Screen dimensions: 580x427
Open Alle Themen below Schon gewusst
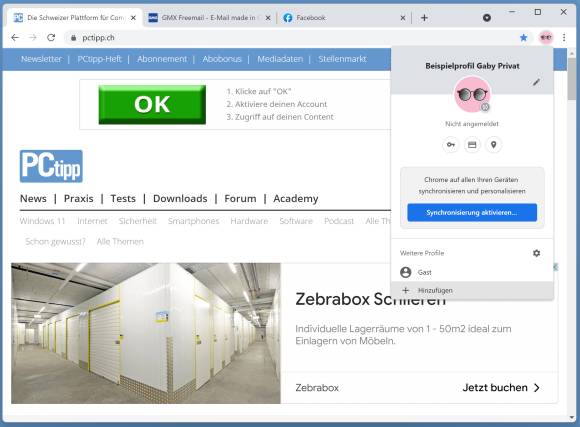click(x=120, y=242)
